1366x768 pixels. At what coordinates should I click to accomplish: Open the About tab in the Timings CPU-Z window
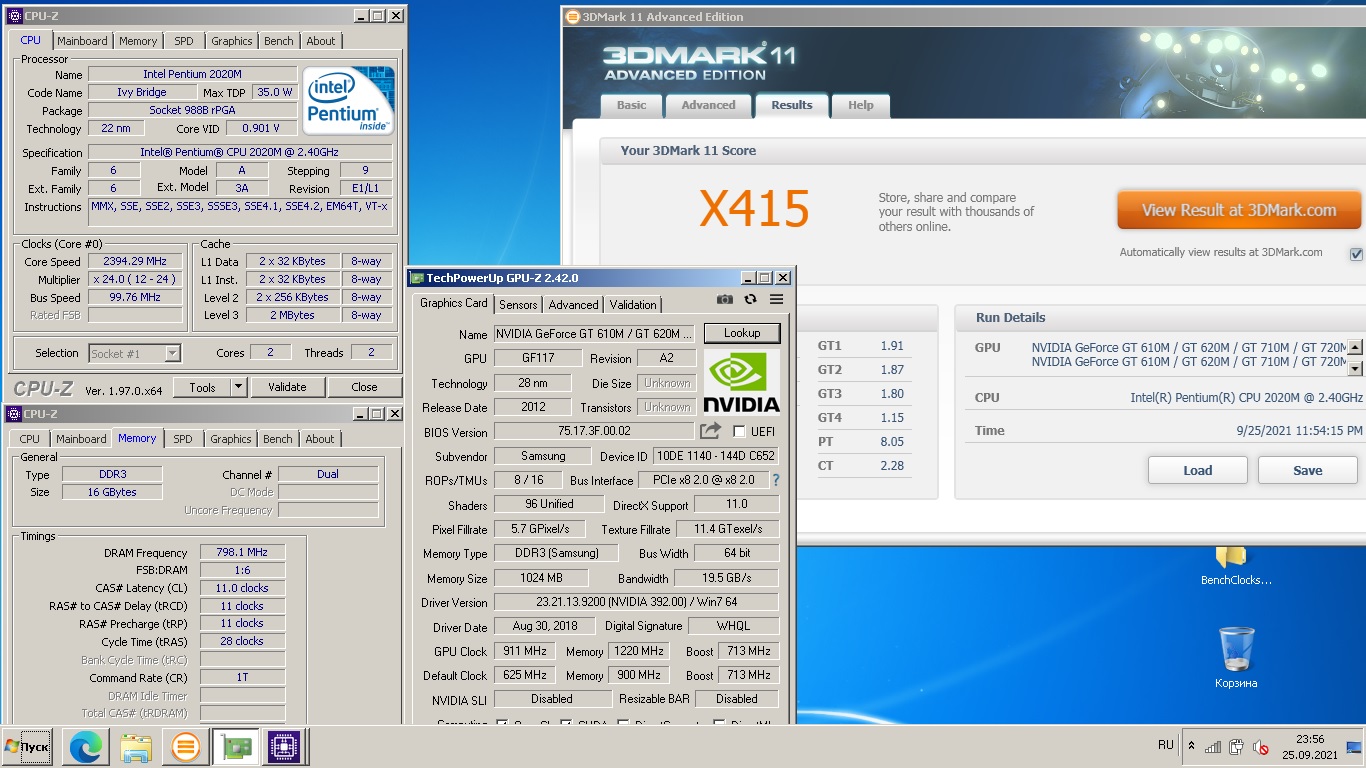pos(320,439)
